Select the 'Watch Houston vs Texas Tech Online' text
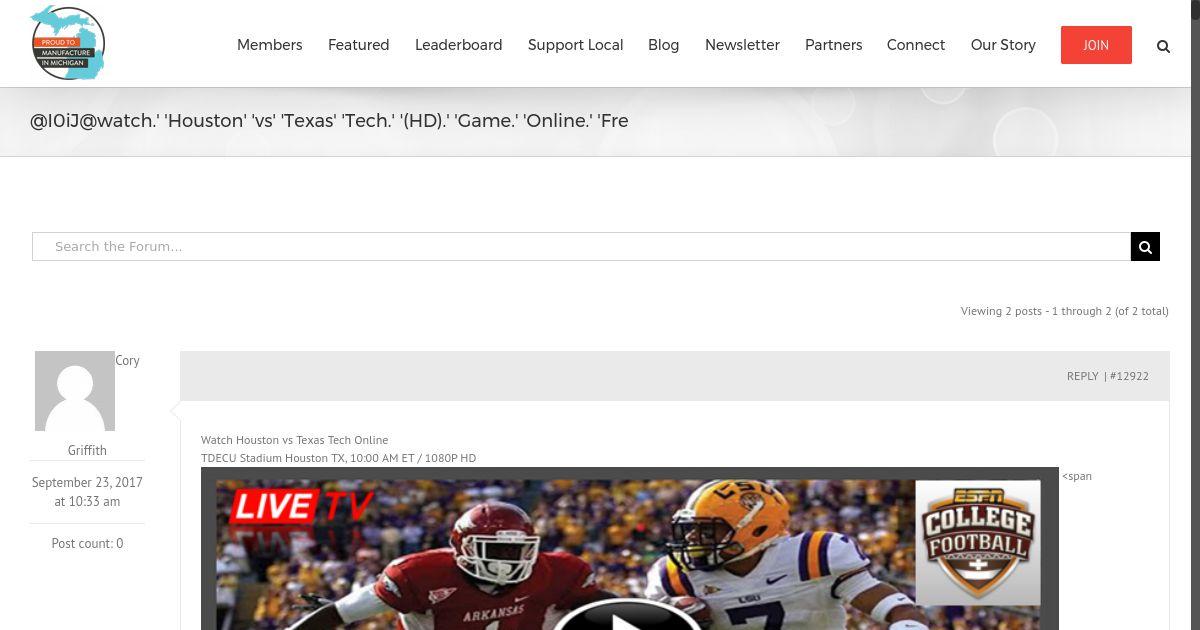1200x630 pixels. click(294, 440)
